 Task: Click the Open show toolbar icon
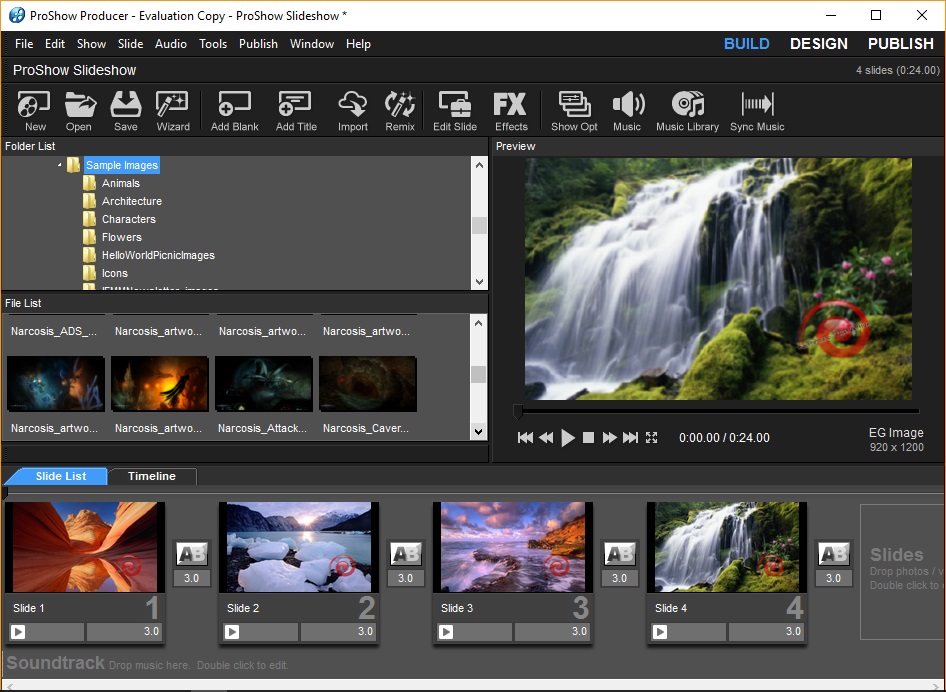[x=79, y=110]
